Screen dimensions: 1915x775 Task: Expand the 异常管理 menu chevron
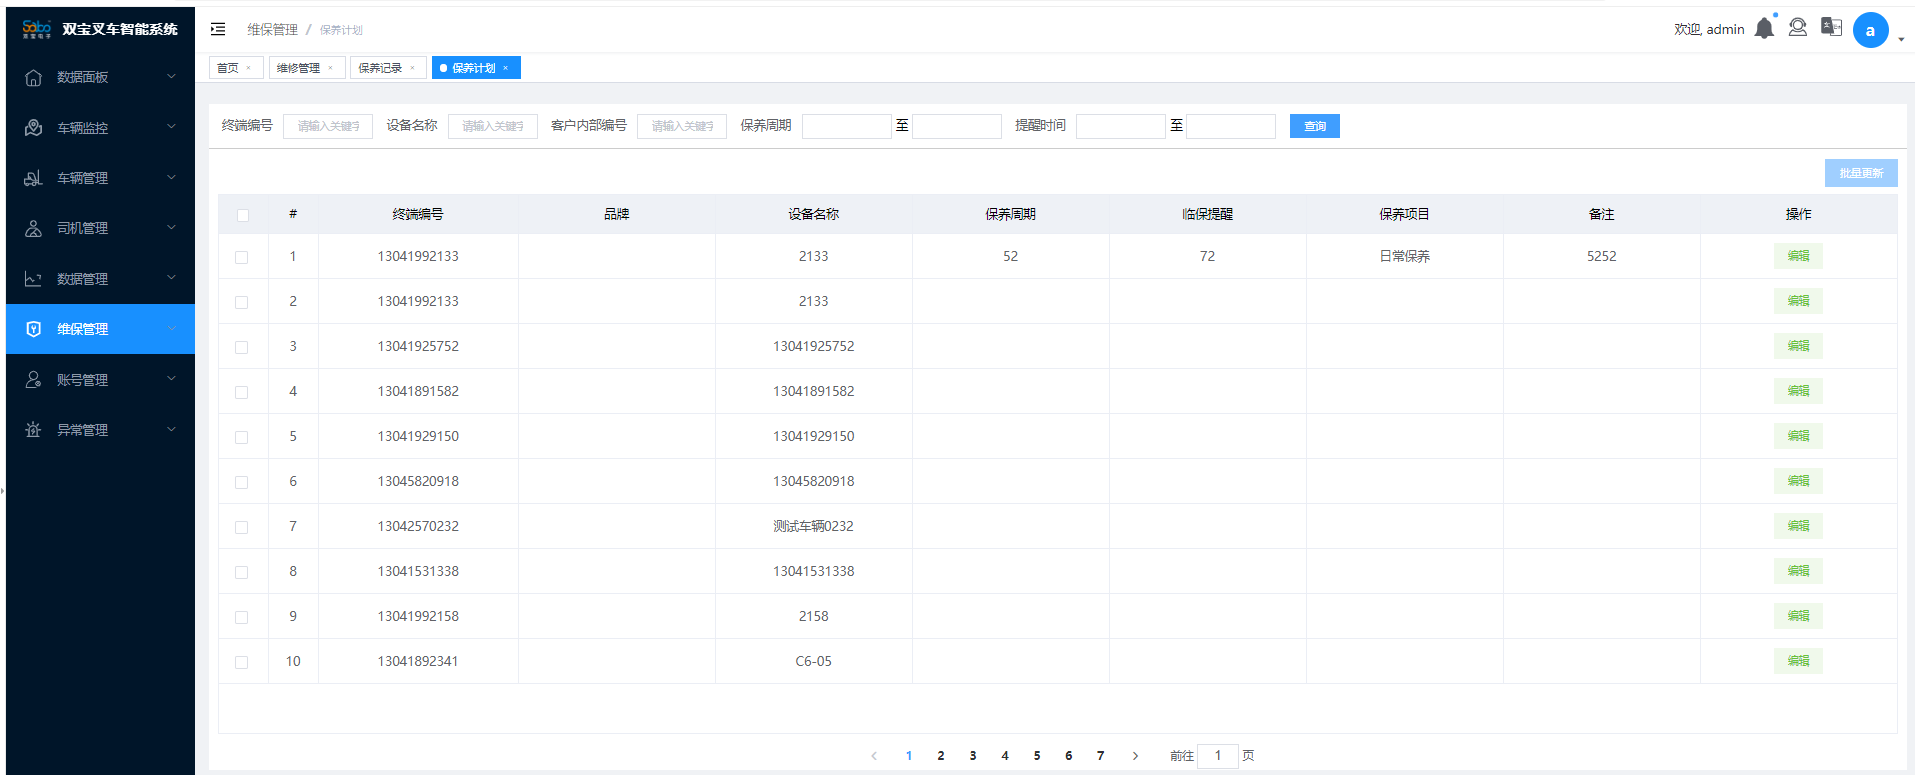point(171,429)
